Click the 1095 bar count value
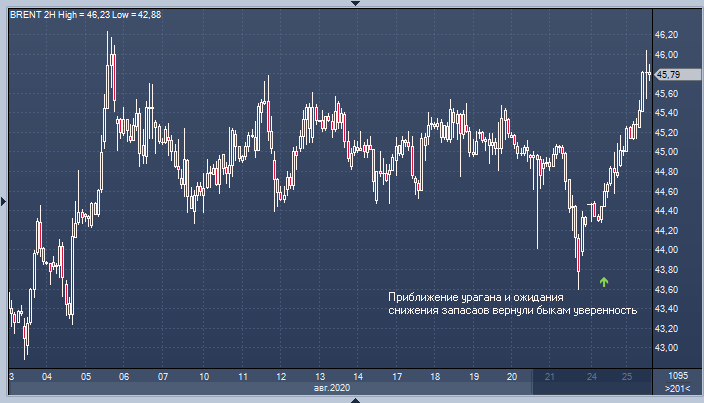Screen dimensions: 704x403 (x=677, y=377)
